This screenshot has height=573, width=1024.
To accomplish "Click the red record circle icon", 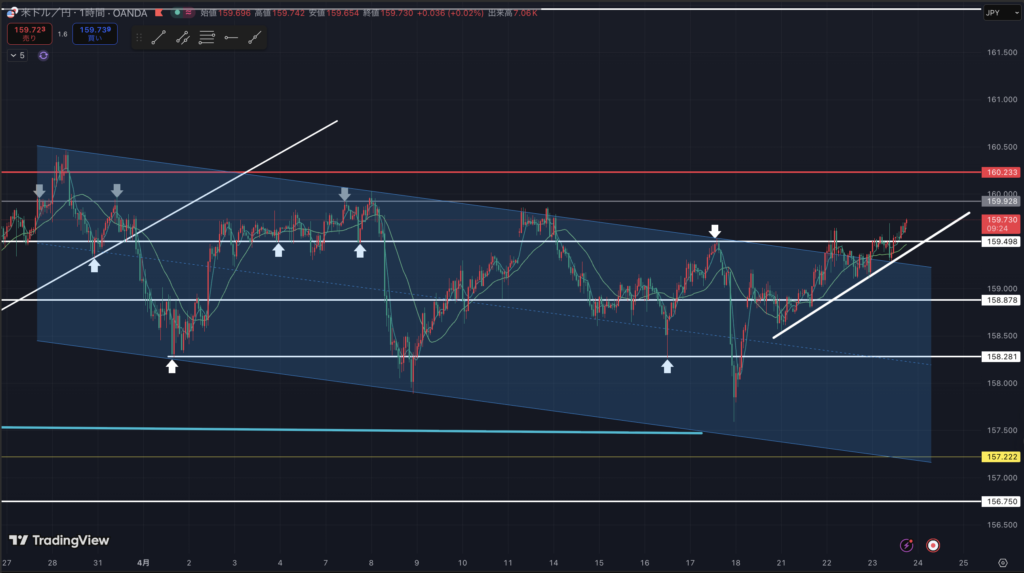I will click(933, 545).
